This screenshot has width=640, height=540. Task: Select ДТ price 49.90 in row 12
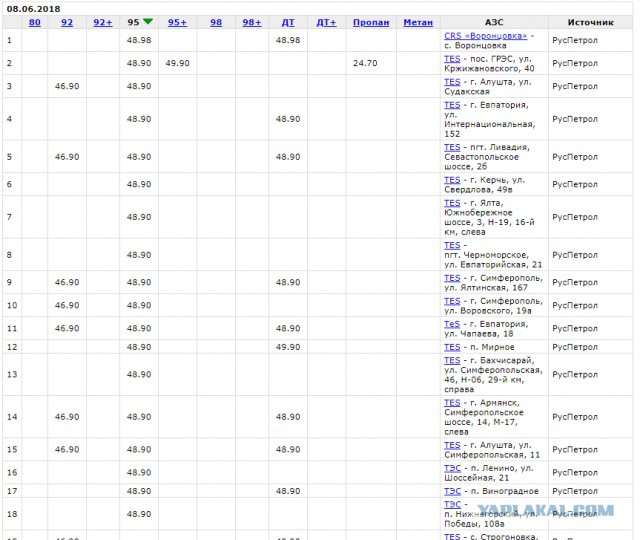[288, 347]
